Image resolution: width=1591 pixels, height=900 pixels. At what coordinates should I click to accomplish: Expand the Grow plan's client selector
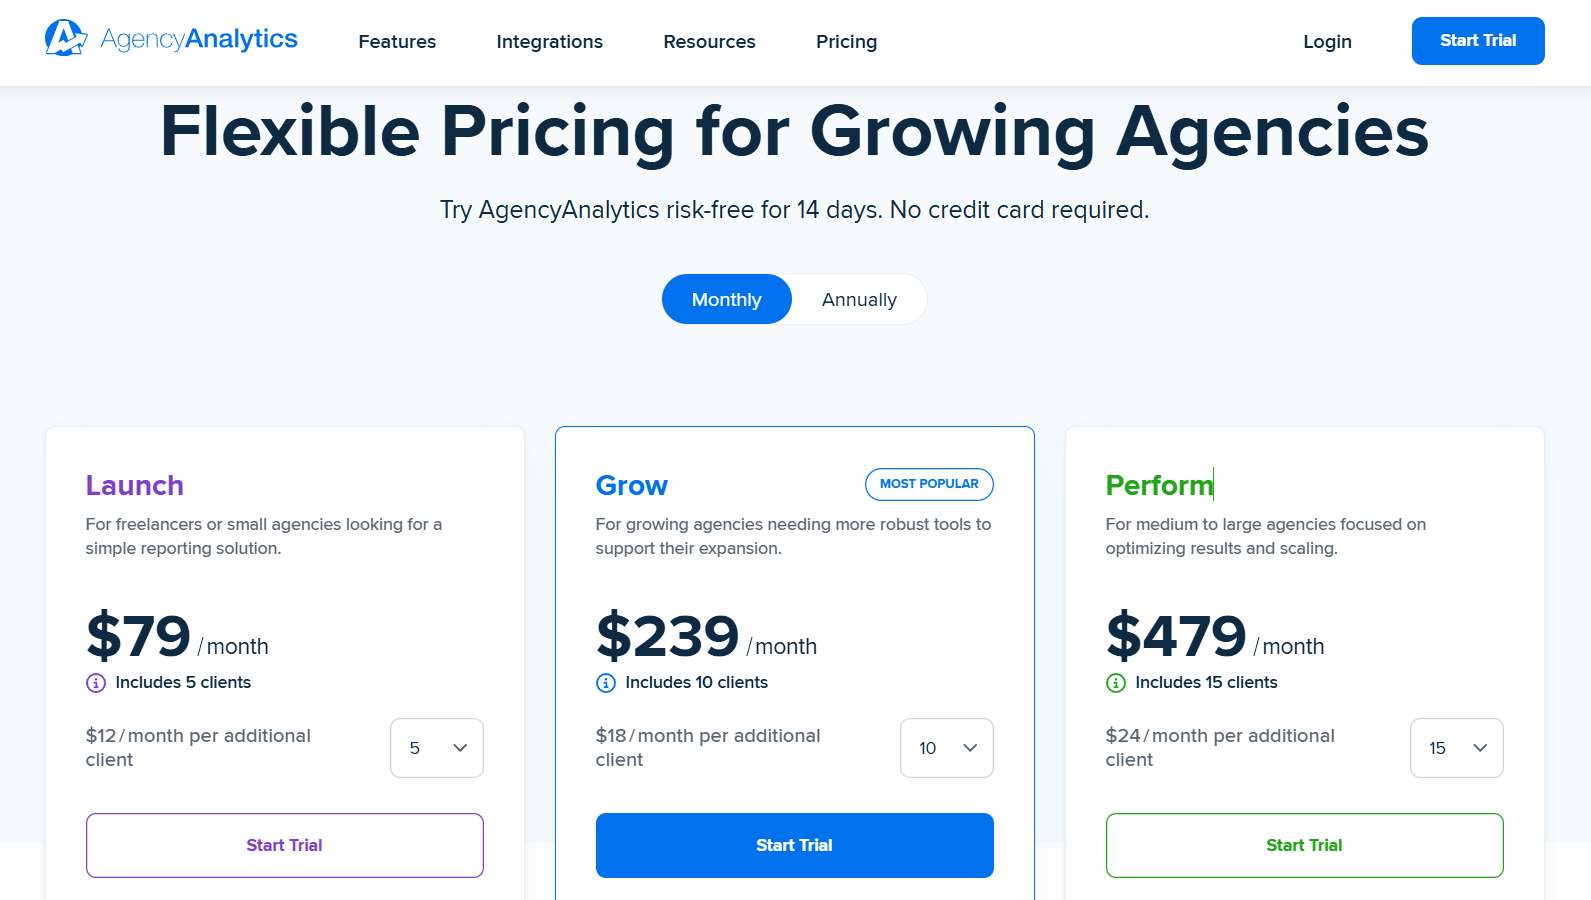(946, 747)
